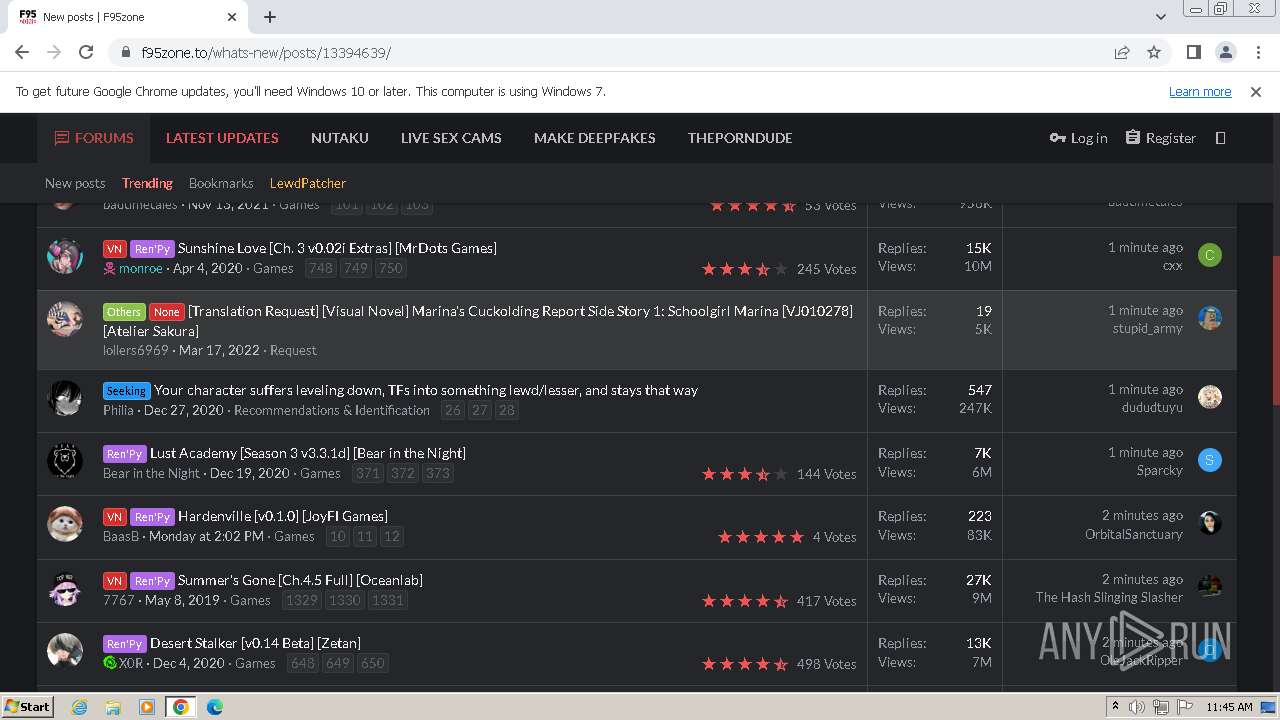This screenshot has width=1280, height=720.
Task: Go back to the previous page
Action: coord(22,52)
